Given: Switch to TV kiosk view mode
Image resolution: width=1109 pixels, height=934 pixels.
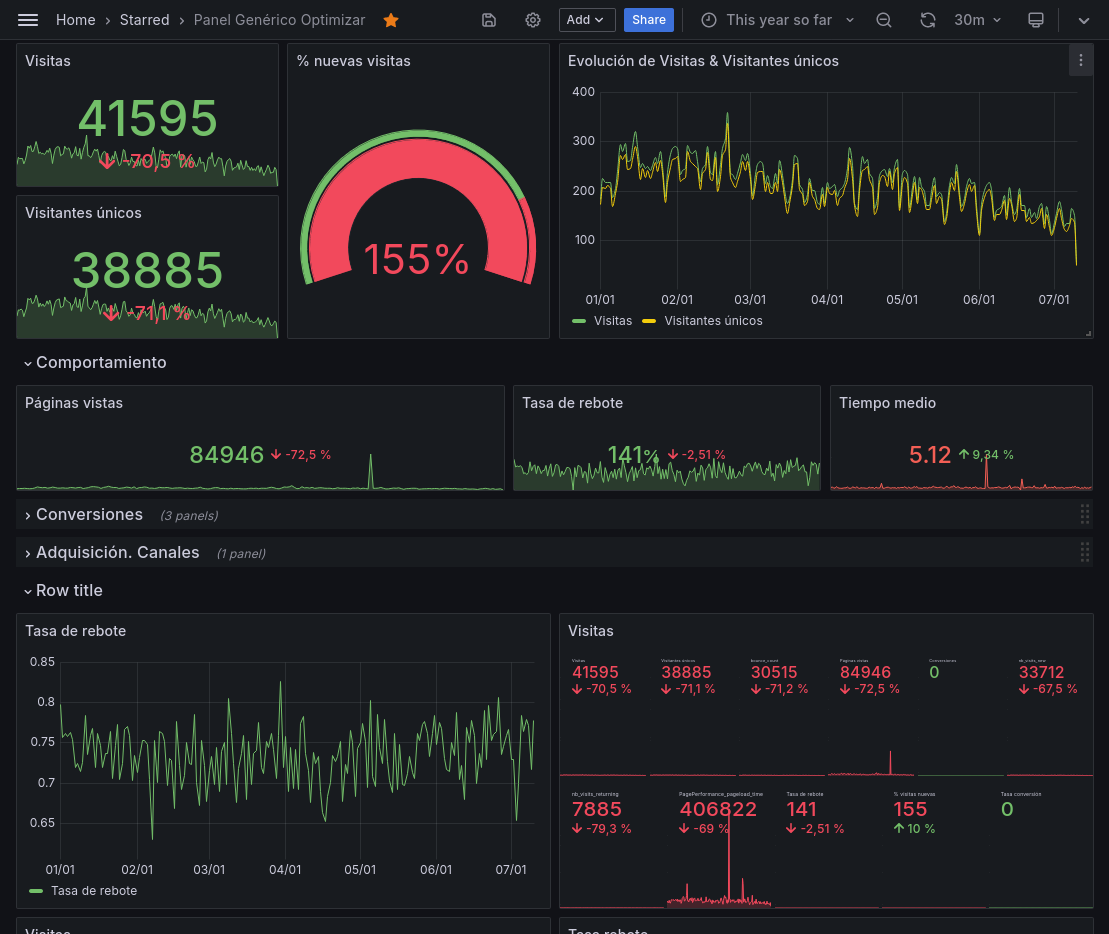Looking at the screenshot, I should point(1036,20).
